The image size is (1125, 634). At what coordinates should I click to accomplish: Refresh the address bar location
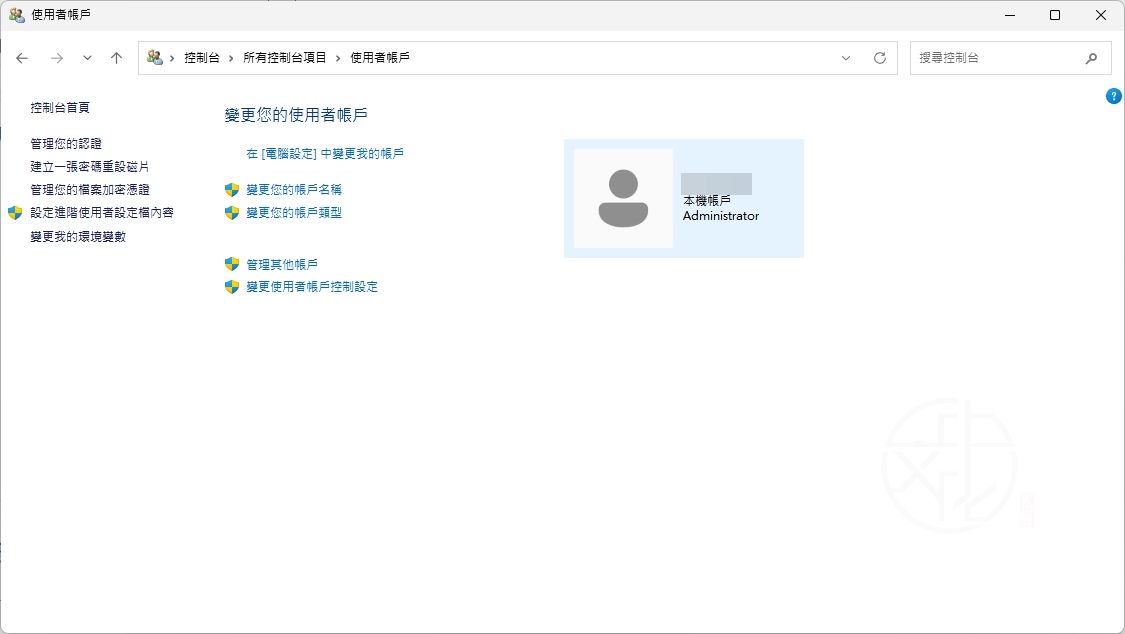click(880, 58)
